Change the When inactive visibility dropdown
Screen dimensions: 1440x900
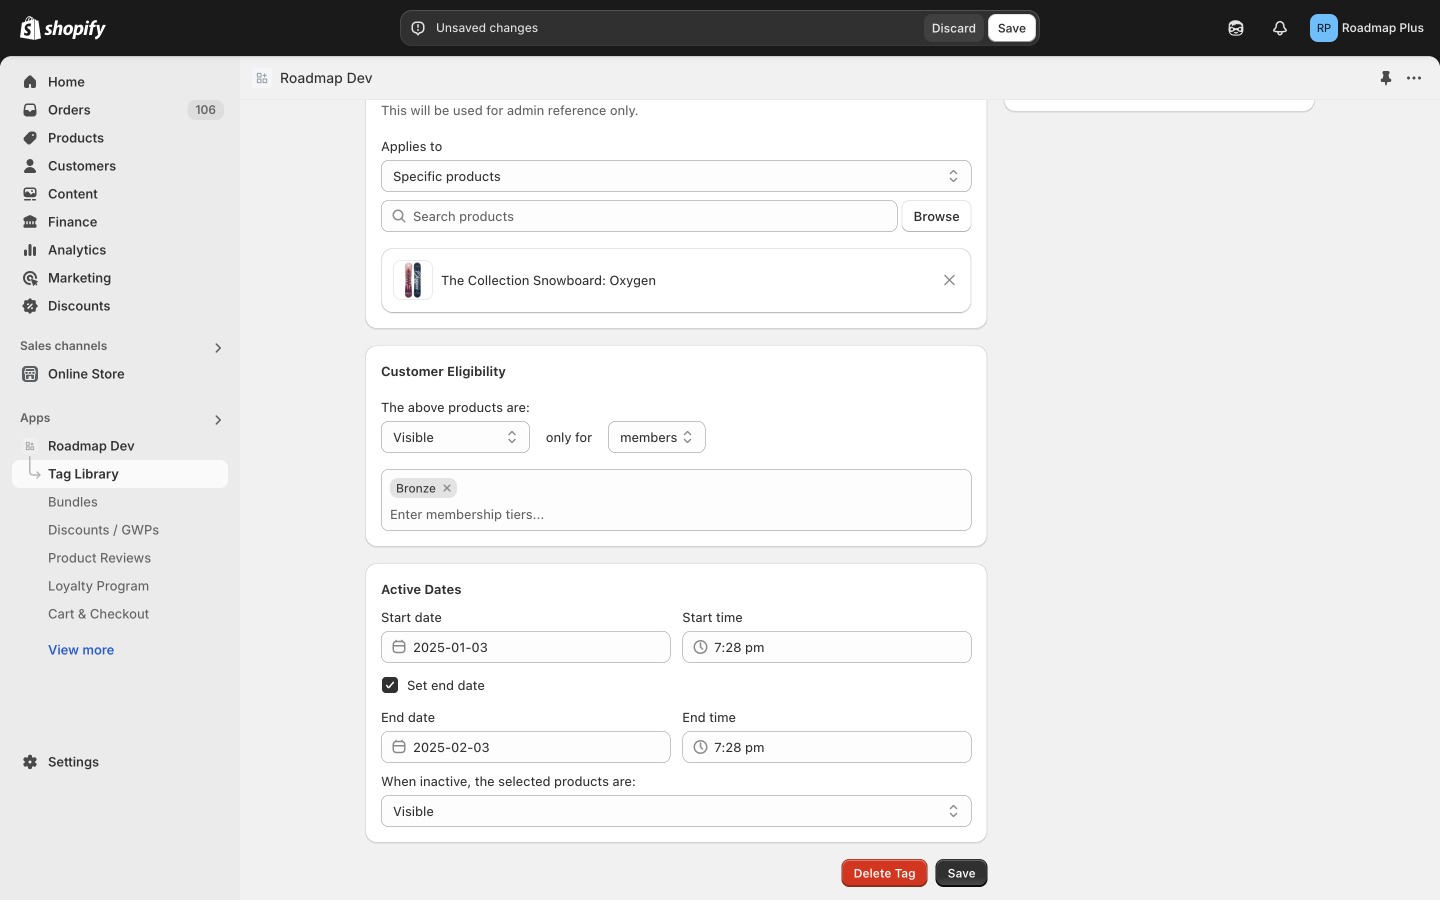676,811
